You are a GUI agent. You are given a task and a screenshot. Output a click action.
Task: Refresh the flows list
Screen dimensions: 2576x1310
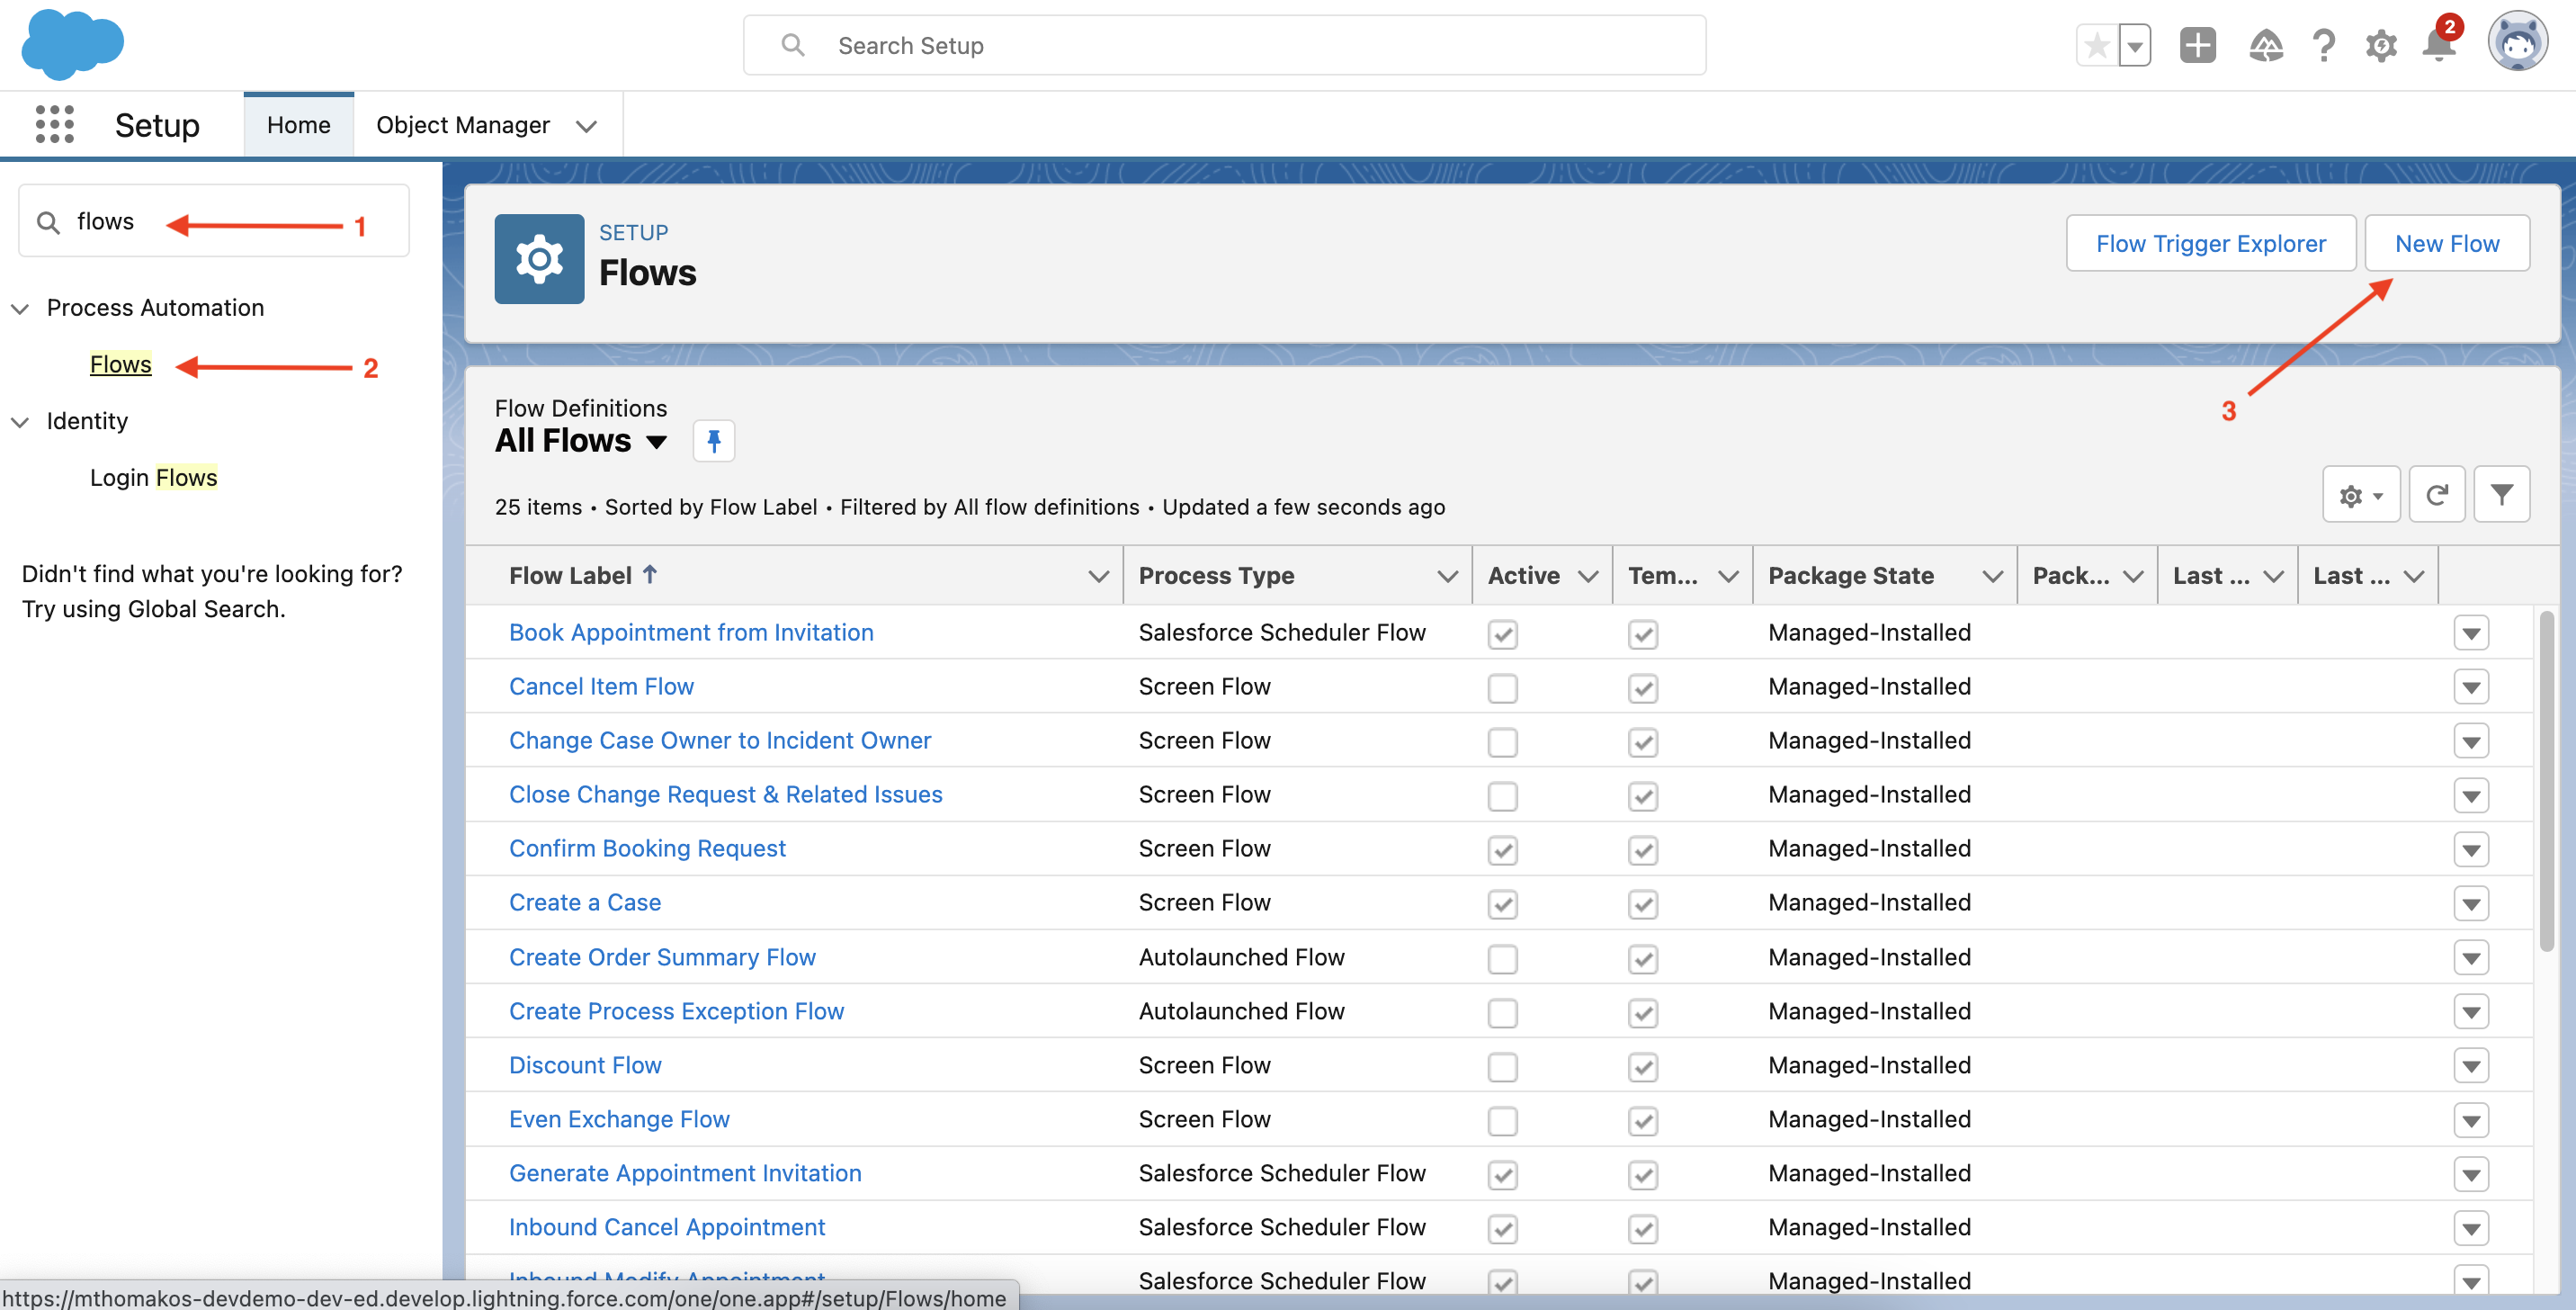(2436, 495)
